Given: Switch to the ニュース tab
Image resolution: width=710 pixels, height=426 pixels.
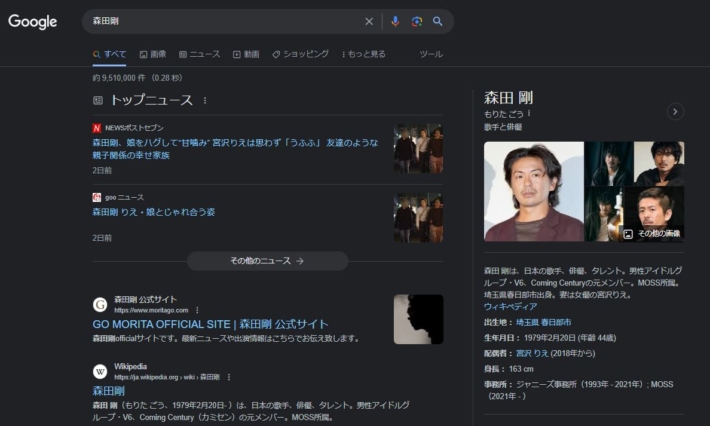Looking at the screenshot, I should tap(200, 54).
